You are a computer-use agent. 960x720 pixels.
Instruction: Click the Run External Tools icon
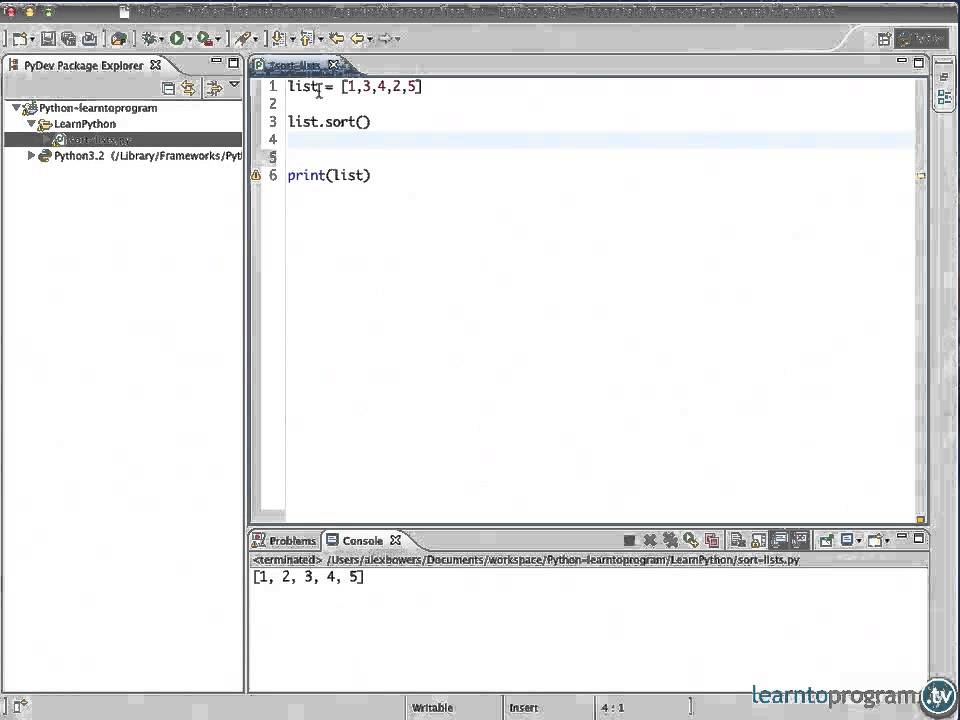[205, 39]
